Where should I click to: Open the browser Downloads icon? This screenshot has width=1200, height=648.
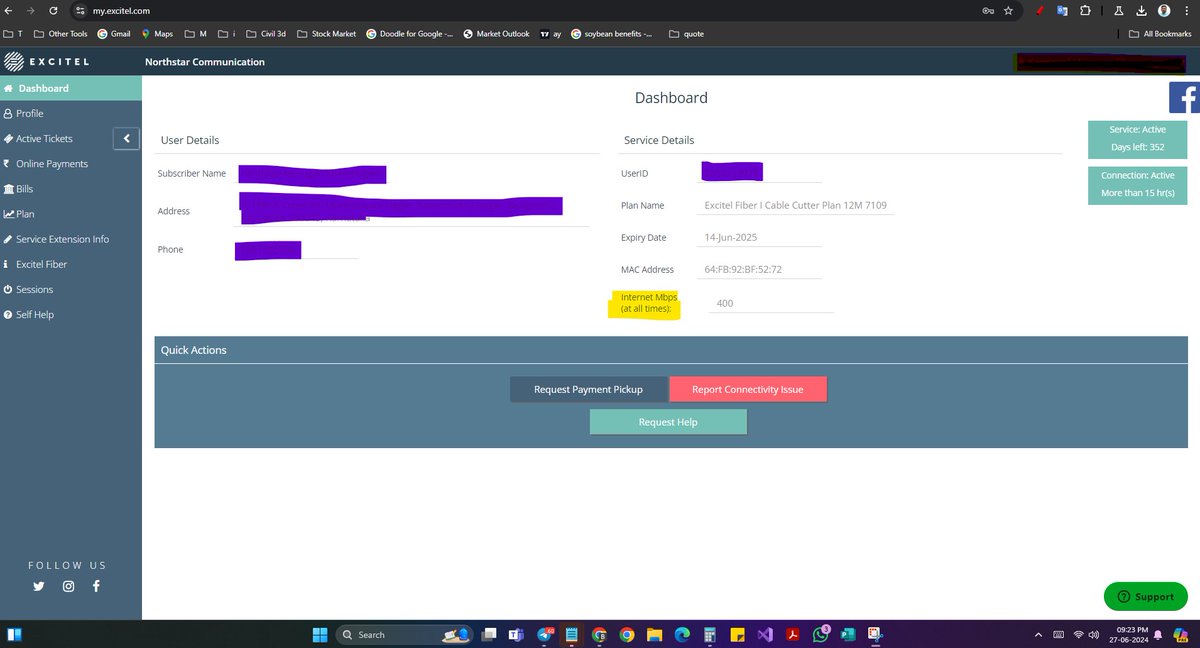(x=1141, y=10)
